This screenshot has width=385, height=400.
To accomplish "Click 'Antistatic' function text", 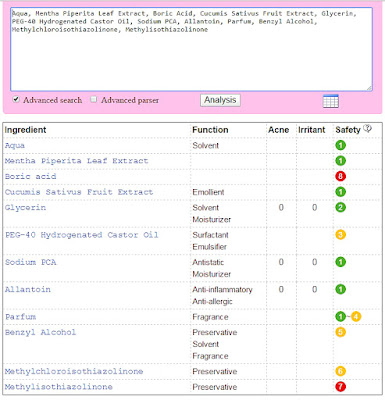I will pyautogui.click(x=208, y=262).
